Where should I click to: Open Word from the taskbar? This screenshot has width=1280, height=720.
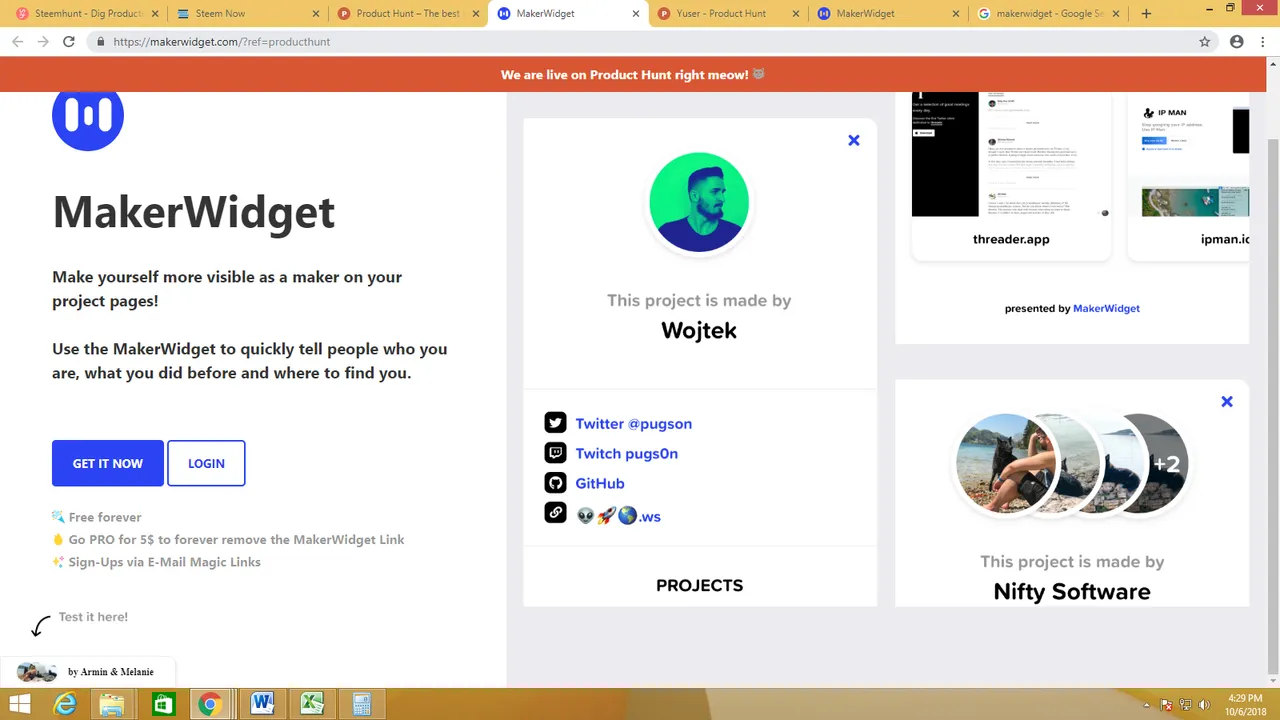pos(262,704)
